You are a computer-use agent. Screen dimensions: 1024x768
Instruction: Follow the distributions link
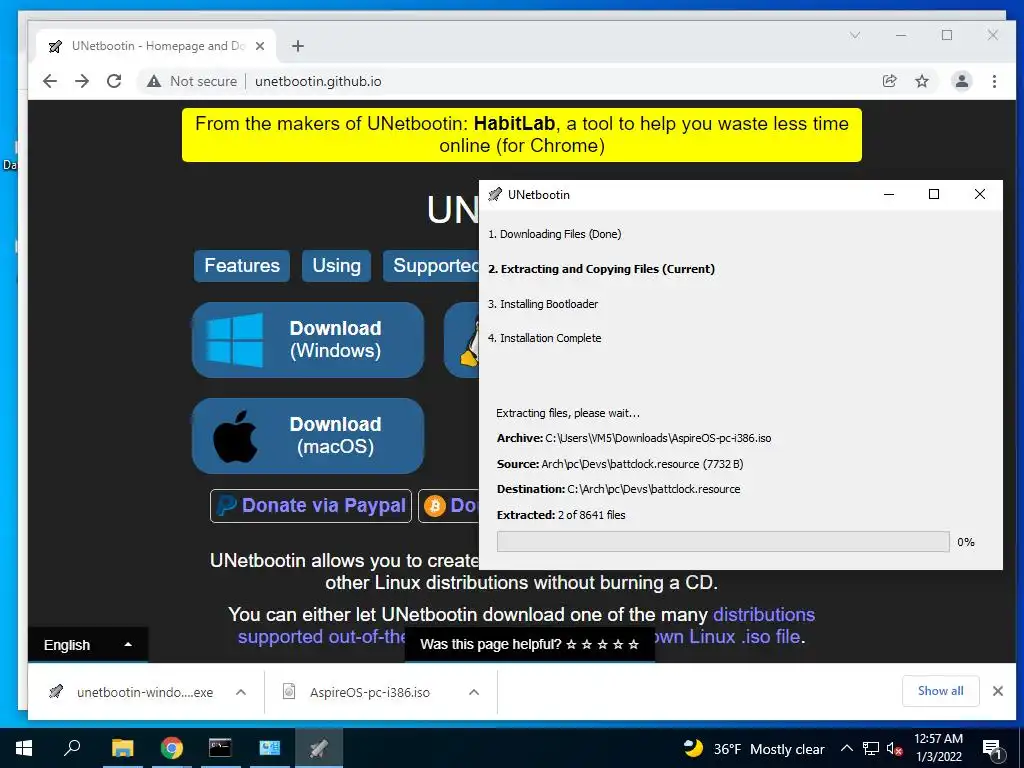[x=763, y=615]
